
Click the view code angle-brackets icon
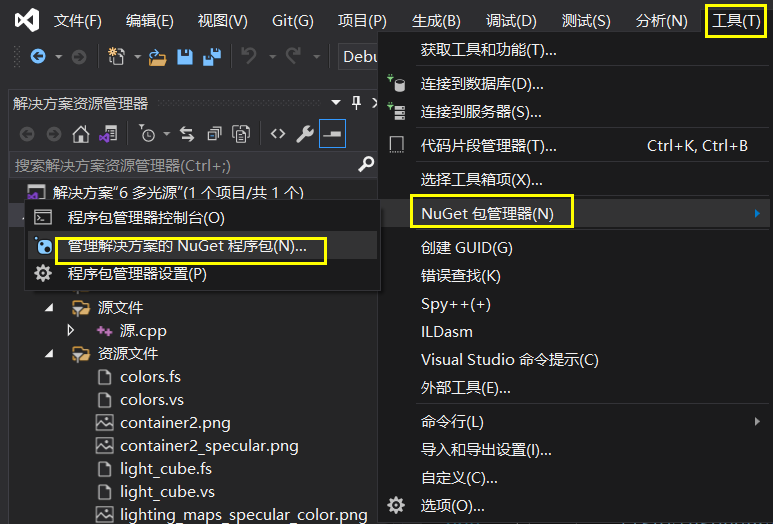tap(278, 134)
